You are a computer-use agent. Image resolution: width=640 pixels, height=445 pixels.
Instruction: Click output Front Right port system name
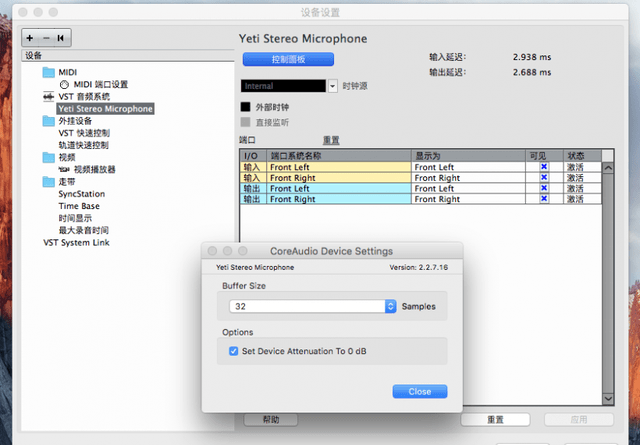click(339, 199)
